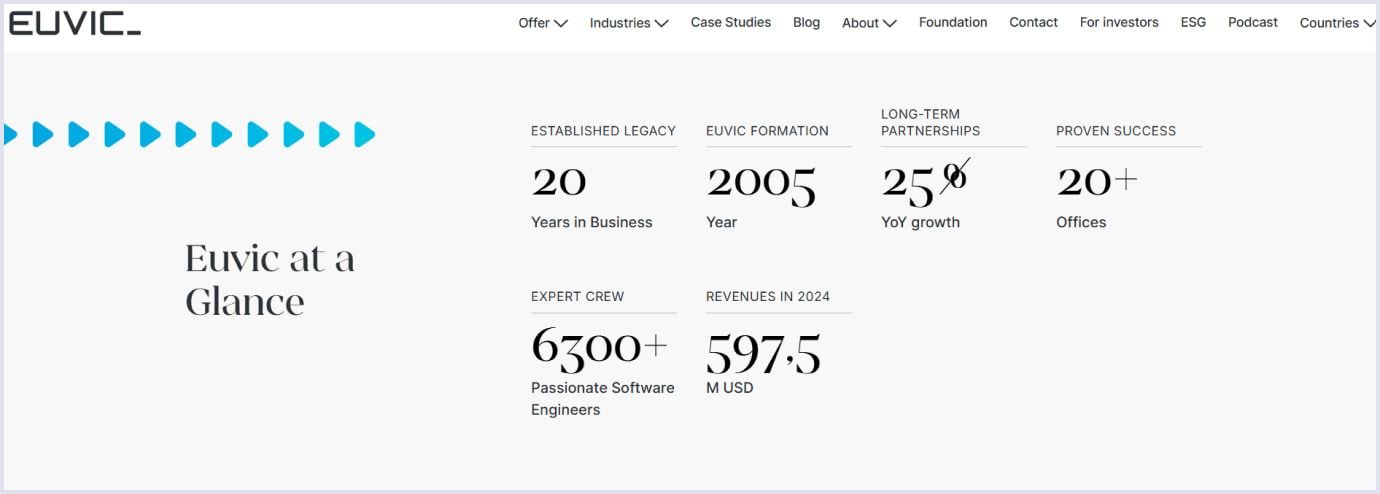Select the 'REVENUES IN 2024' label

pyautogui.click(x=768, y=296)
